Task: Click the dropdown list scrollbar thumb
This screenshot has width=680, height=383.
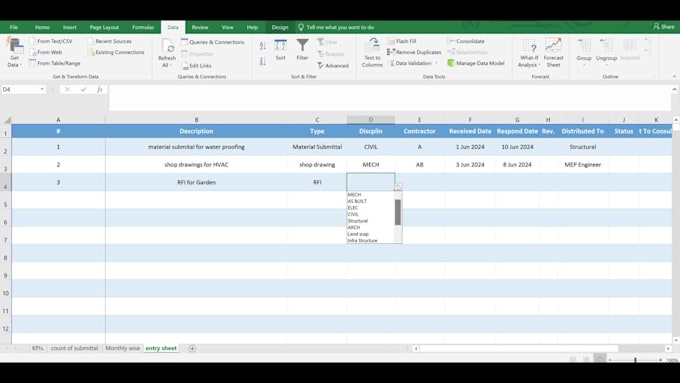Action: click(398, 212)
